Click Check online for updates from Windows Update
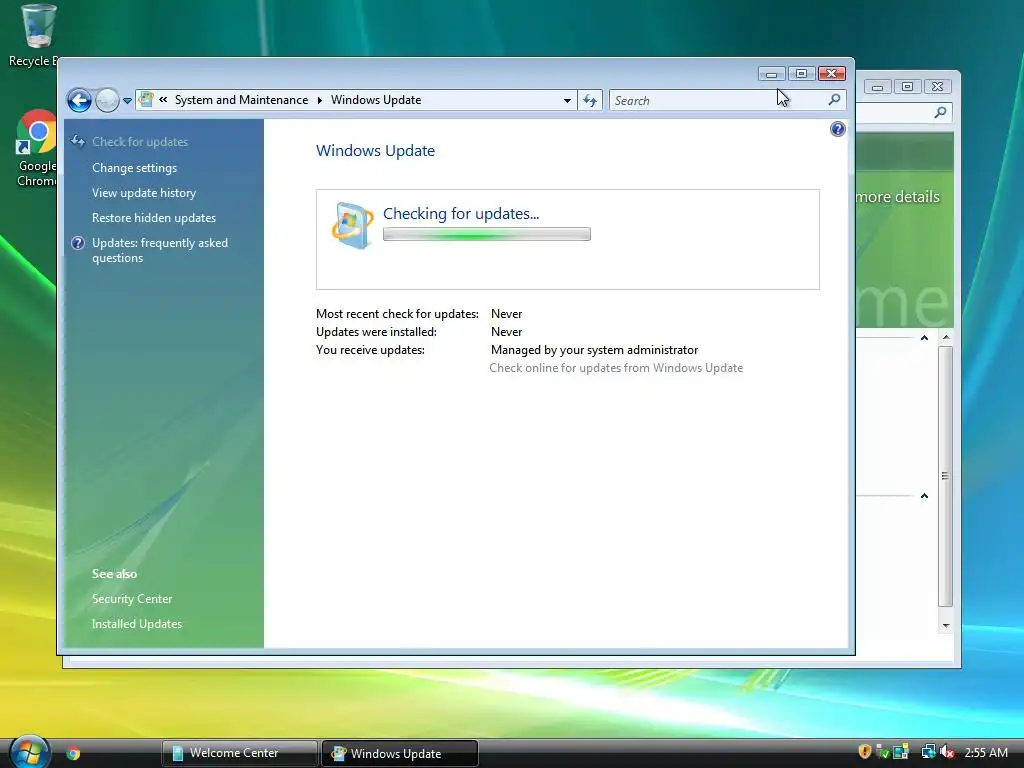The image size is (1024, 768). tap(616, 368)
